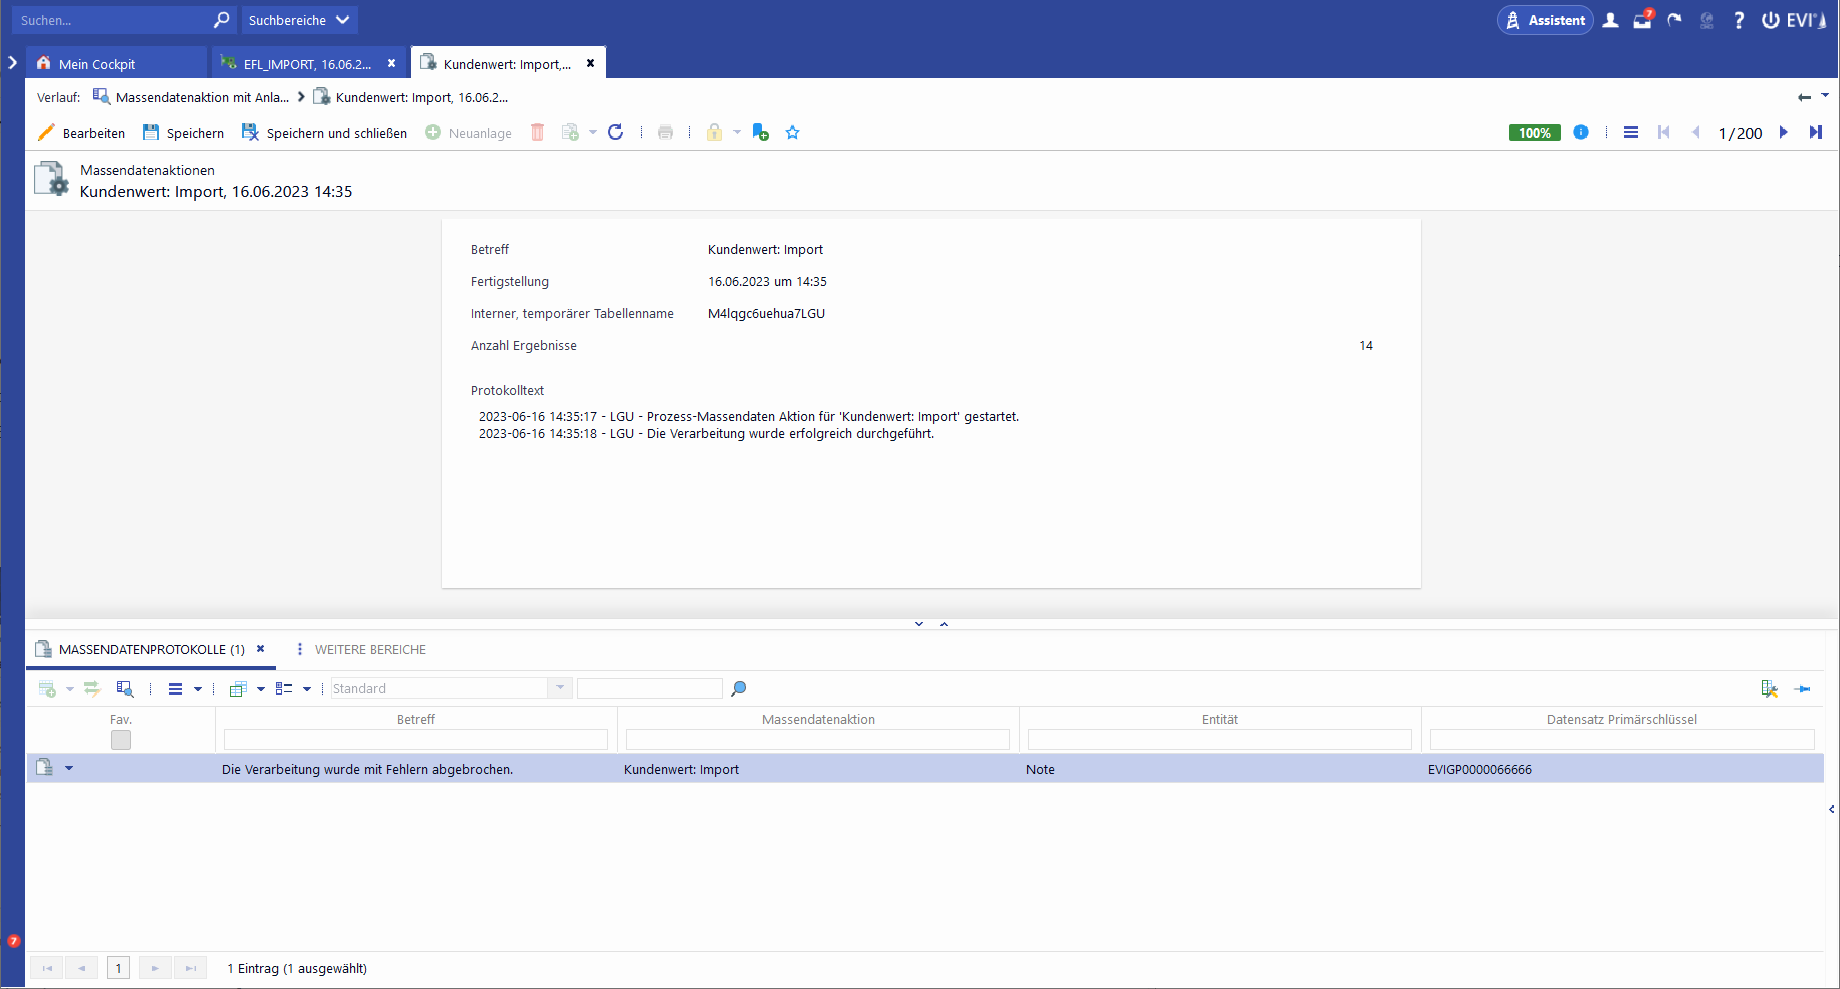1840x989 pixels.
Task: Switch to Mein Cockpit tab
Action: click(x=97, y=64)
